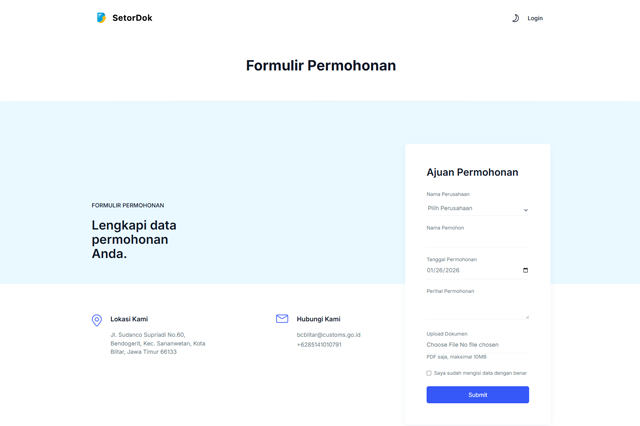Click the envelope mail icon

click(x=282, y=319)
